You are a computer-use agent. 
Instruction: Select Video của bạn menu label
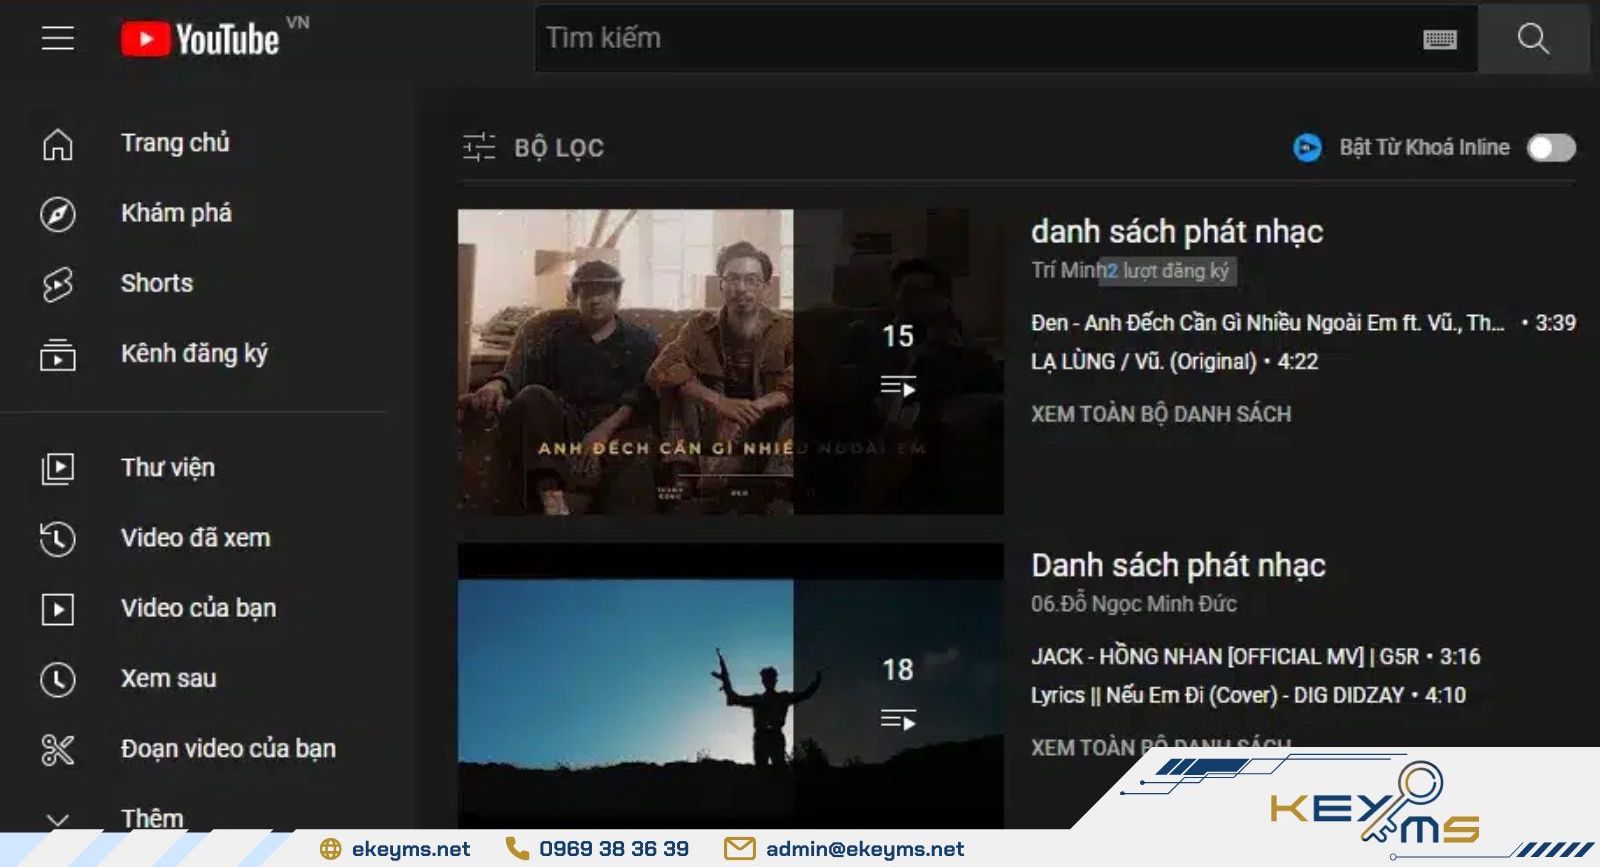198,608
